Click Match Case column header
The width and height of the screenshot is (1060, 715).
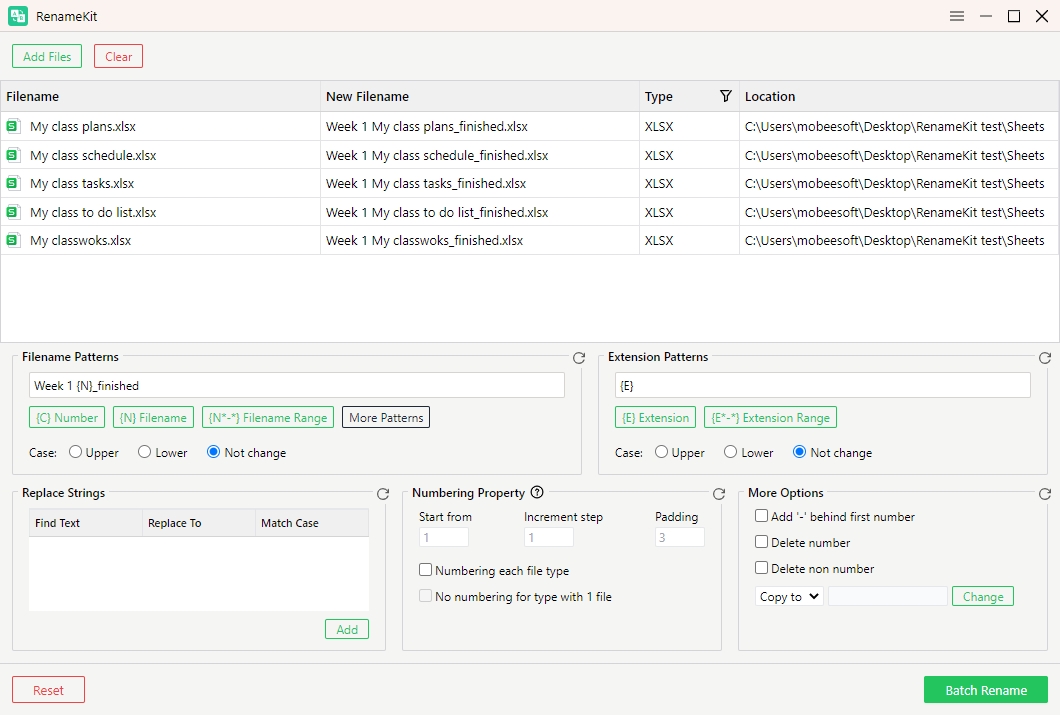pyautogui.click(x=312, y=523)
